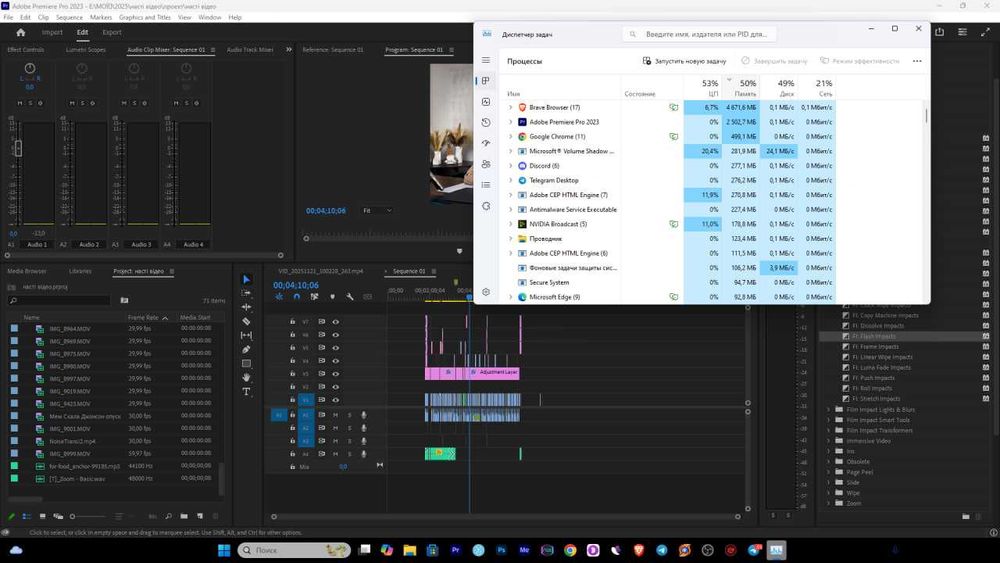Select the Type tool
This screenshot has height=563, width=1000.
click(246, 391)
